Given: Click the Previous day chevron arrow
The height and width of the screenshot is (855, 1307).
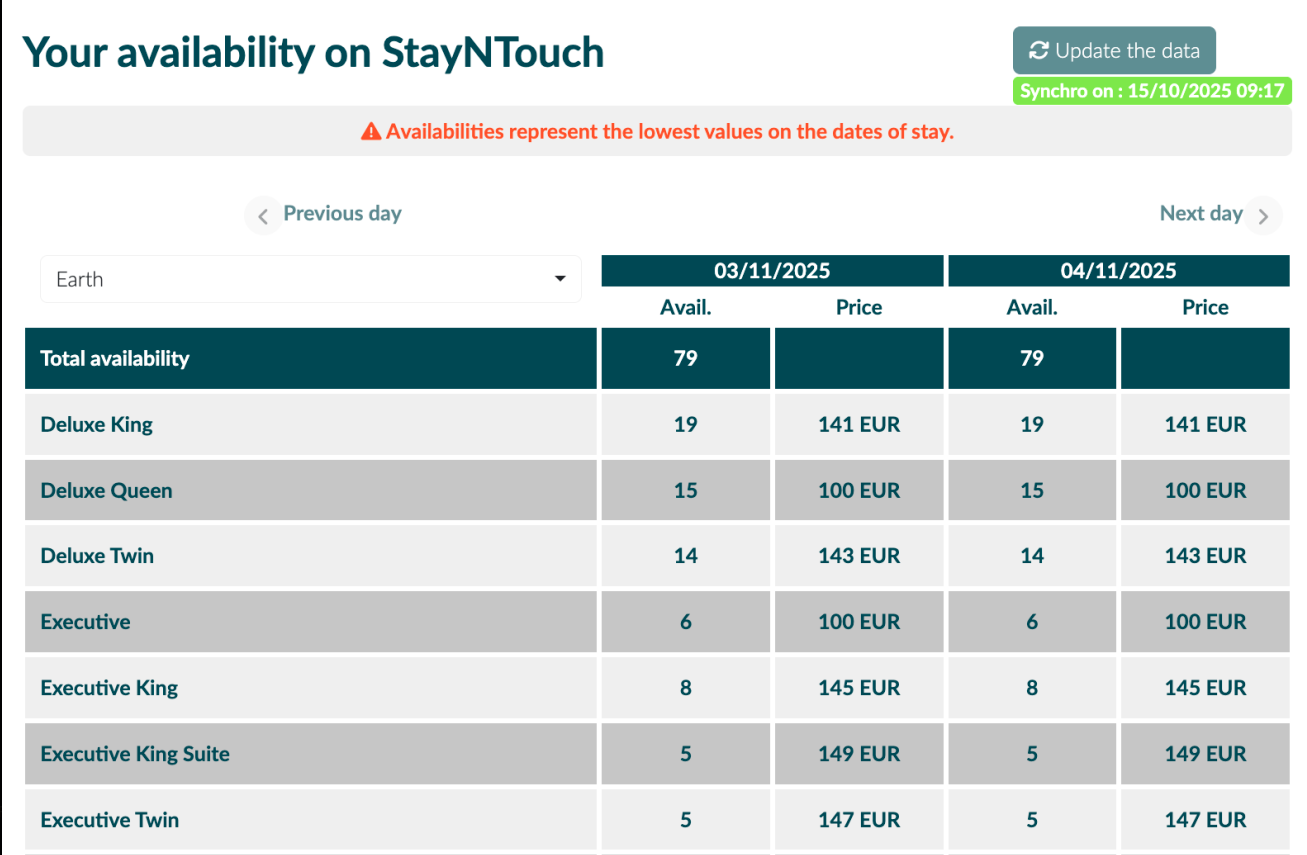Looking at the screenshot, I should (263, 215).
